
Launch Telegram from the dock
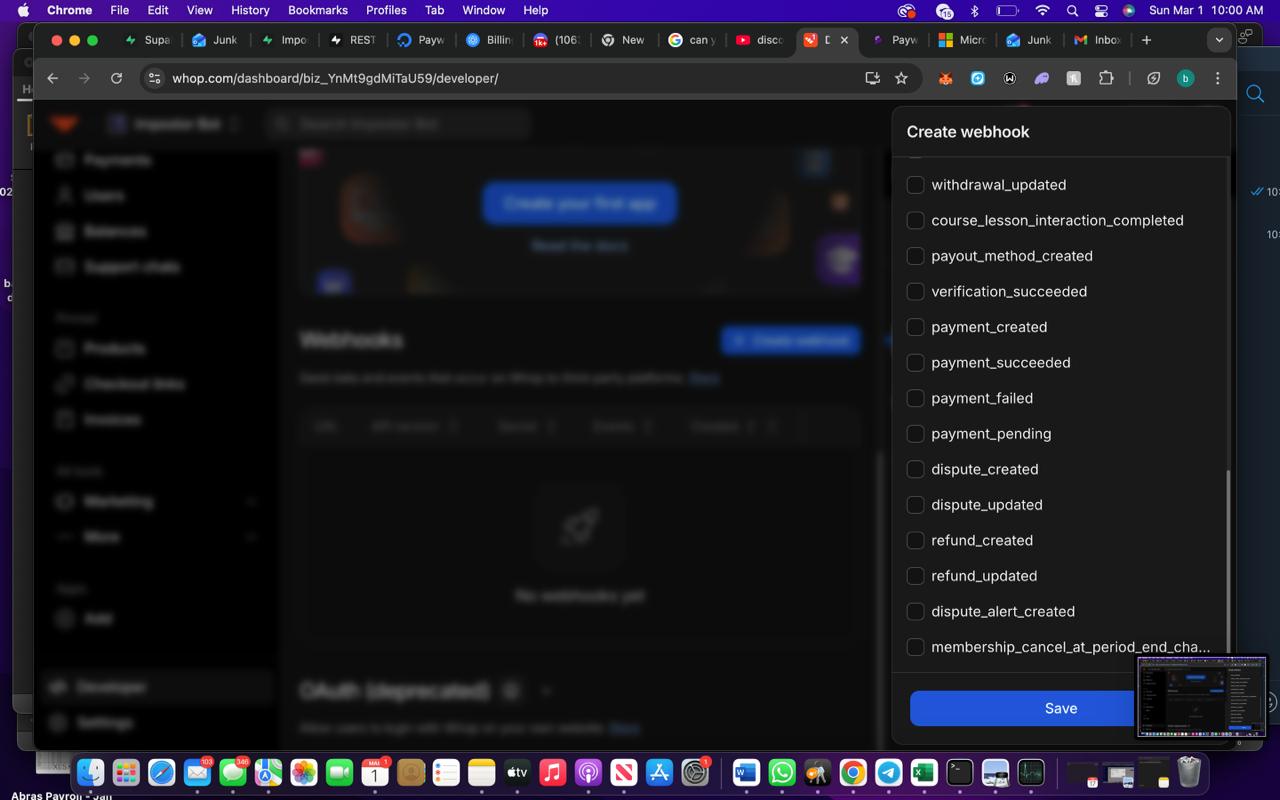[888, 772]
